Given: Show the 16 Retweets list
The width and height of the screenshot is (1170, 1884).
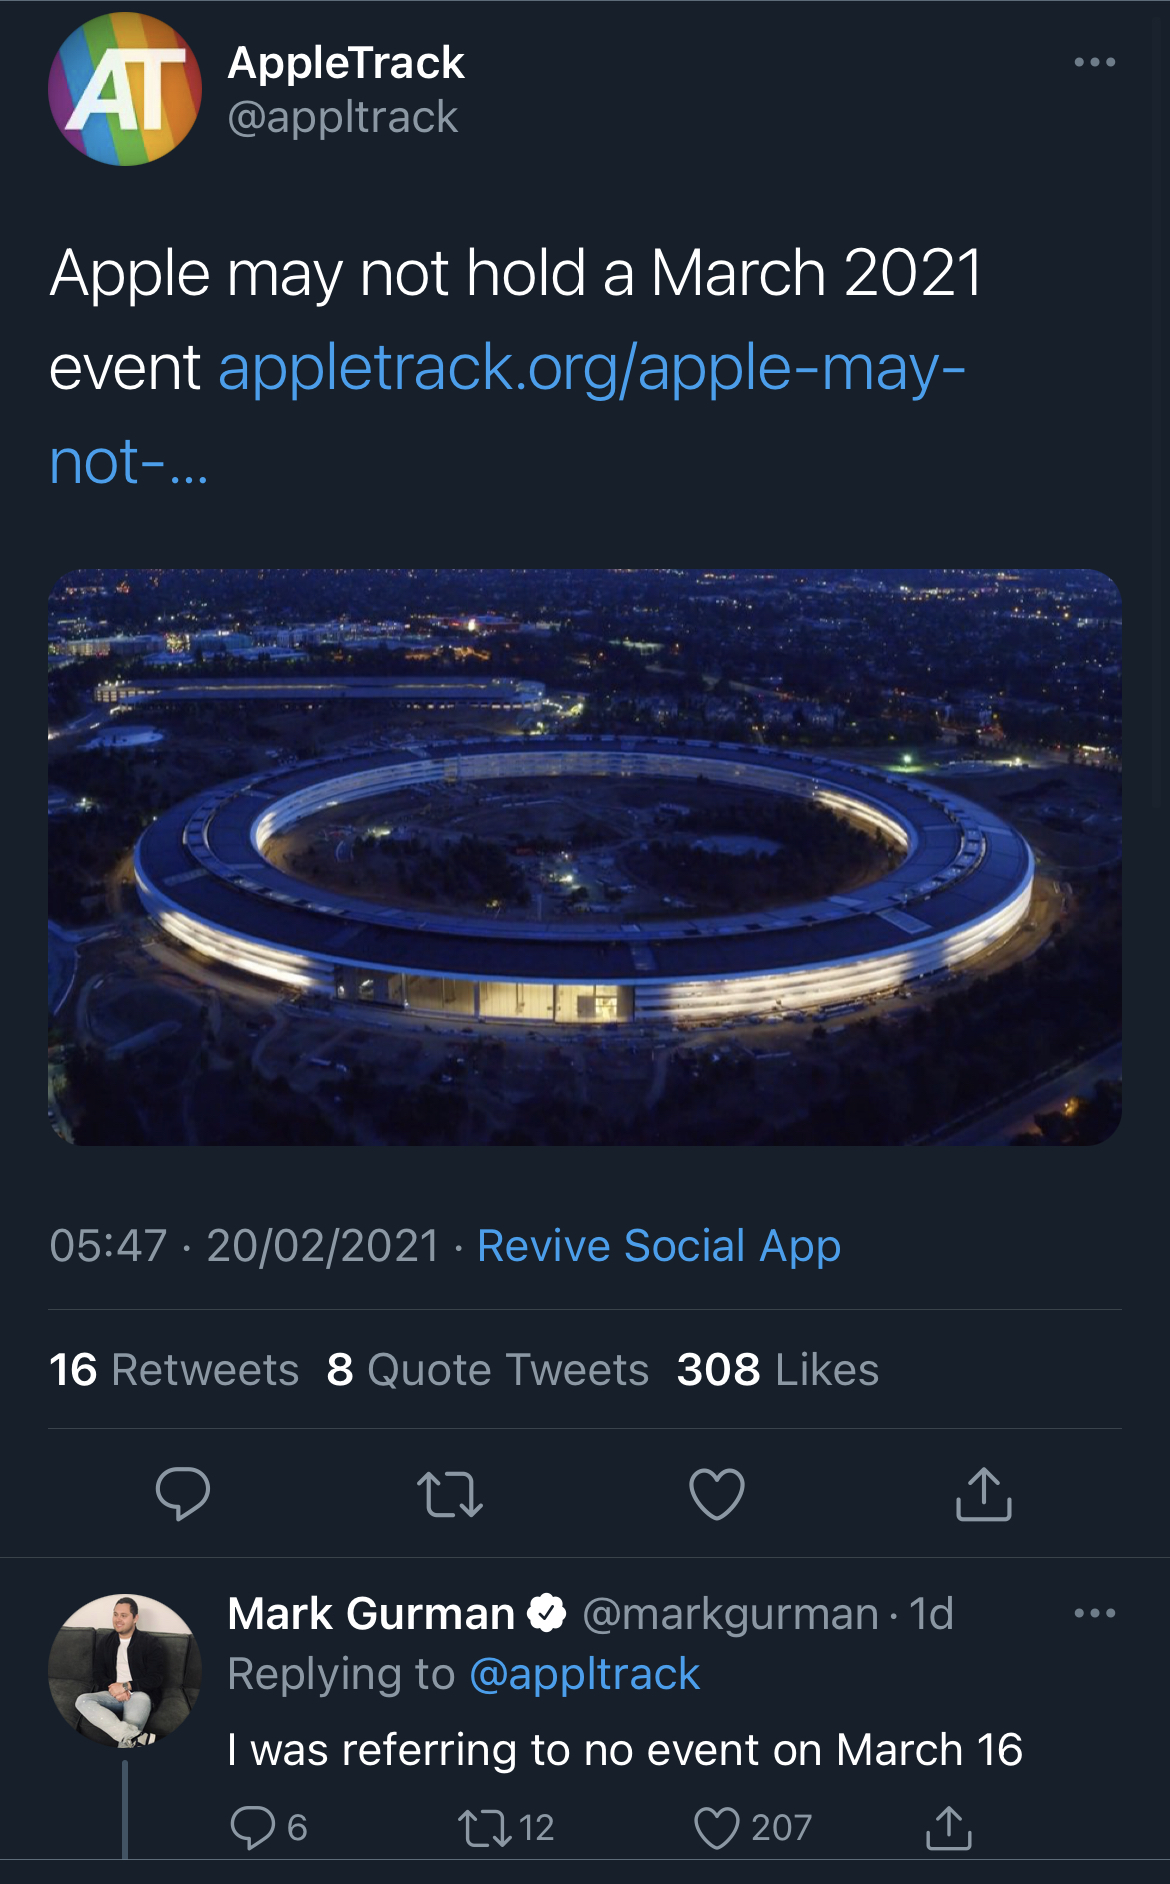Looking at the screenshot, I should point(174,1370).
